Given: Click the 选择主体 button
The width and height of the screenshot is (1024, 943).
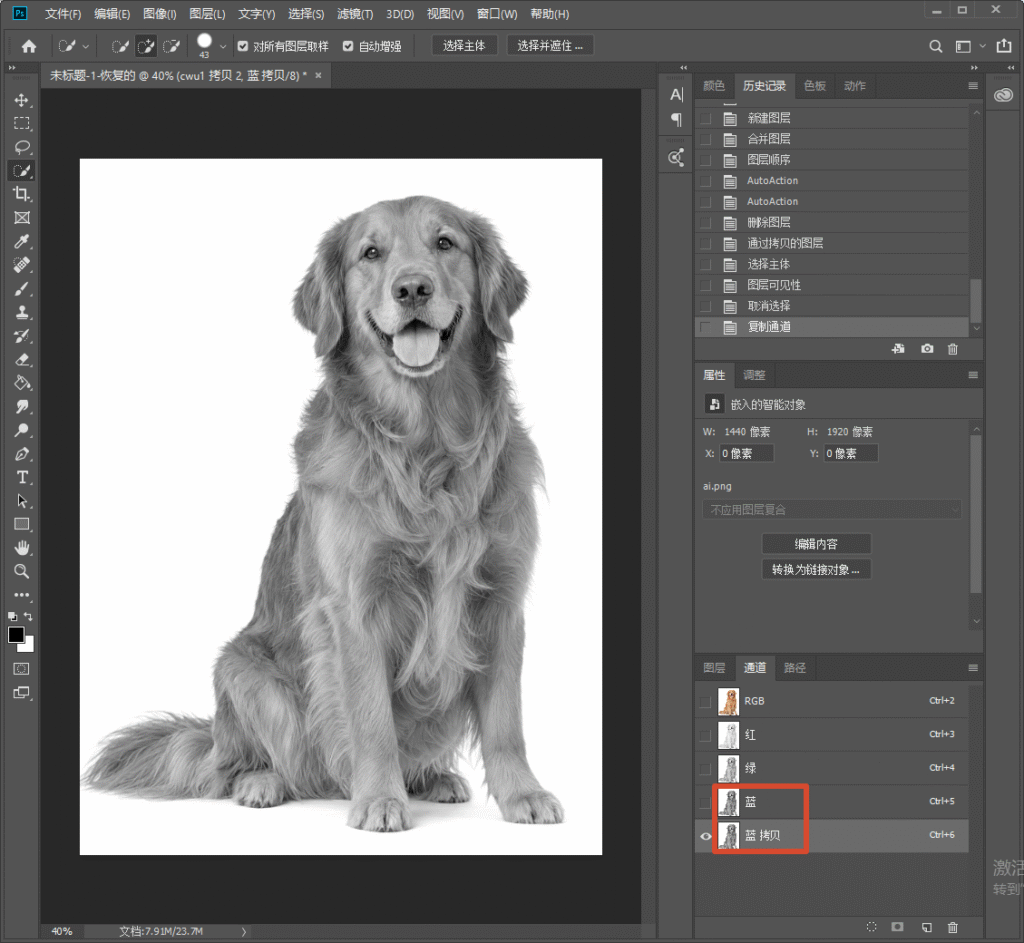Looking at the screenshot, I should (x=464, y=45).
